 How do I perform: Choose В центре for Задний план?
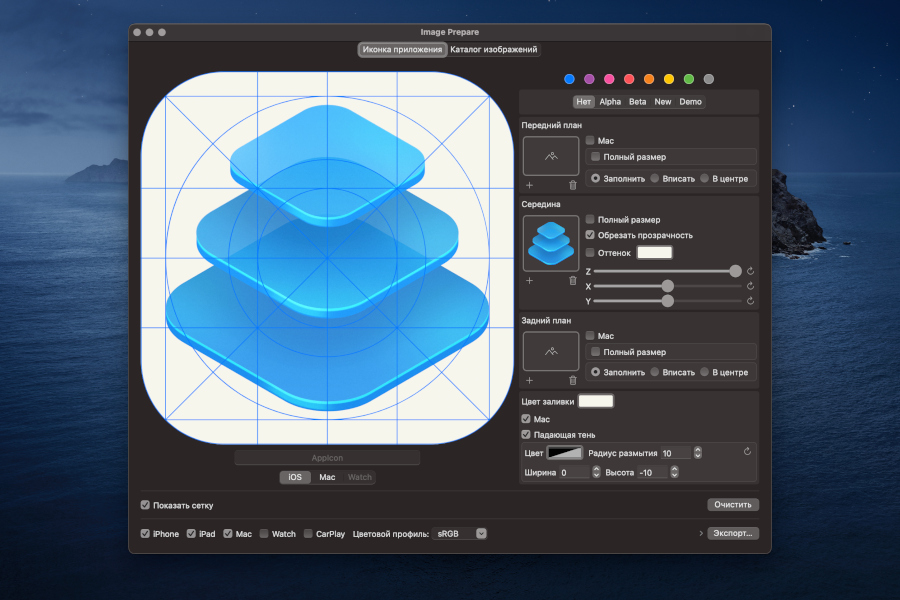click(705, 372)
